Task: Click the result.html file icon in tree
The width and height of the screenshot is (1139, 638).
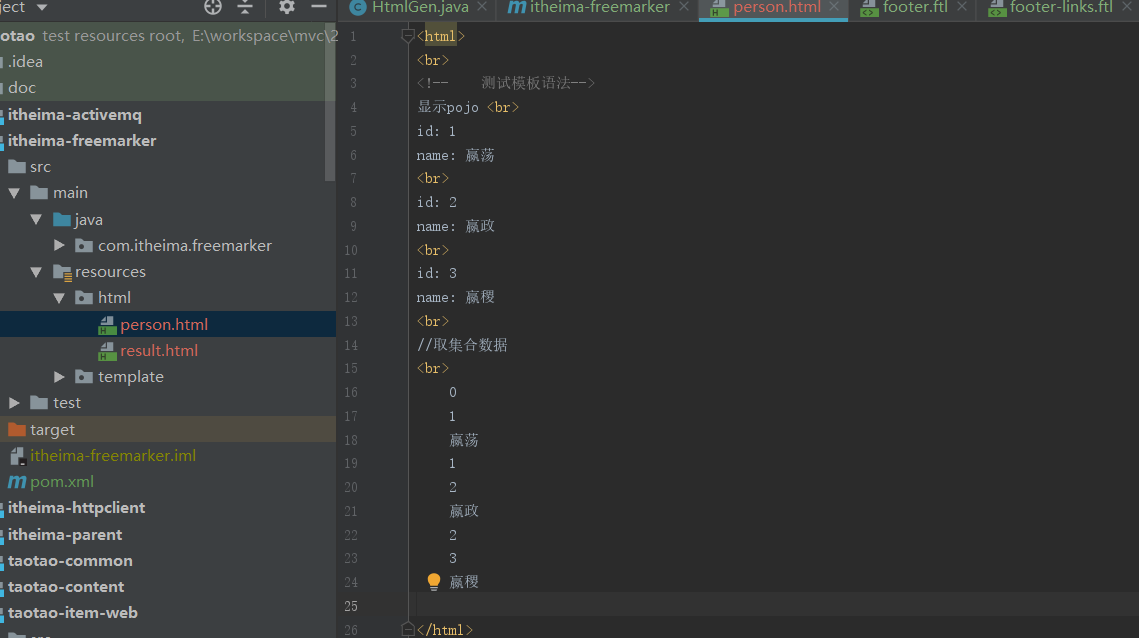Action: (107, 351)
